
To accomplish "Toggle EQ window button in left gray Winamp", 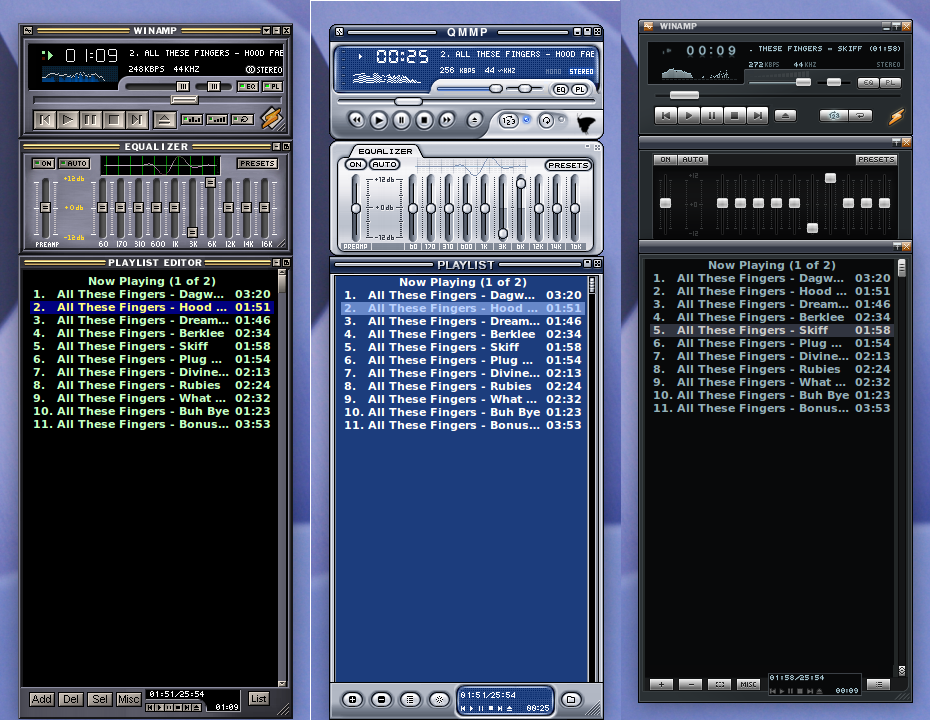I will tap(247, 87).
